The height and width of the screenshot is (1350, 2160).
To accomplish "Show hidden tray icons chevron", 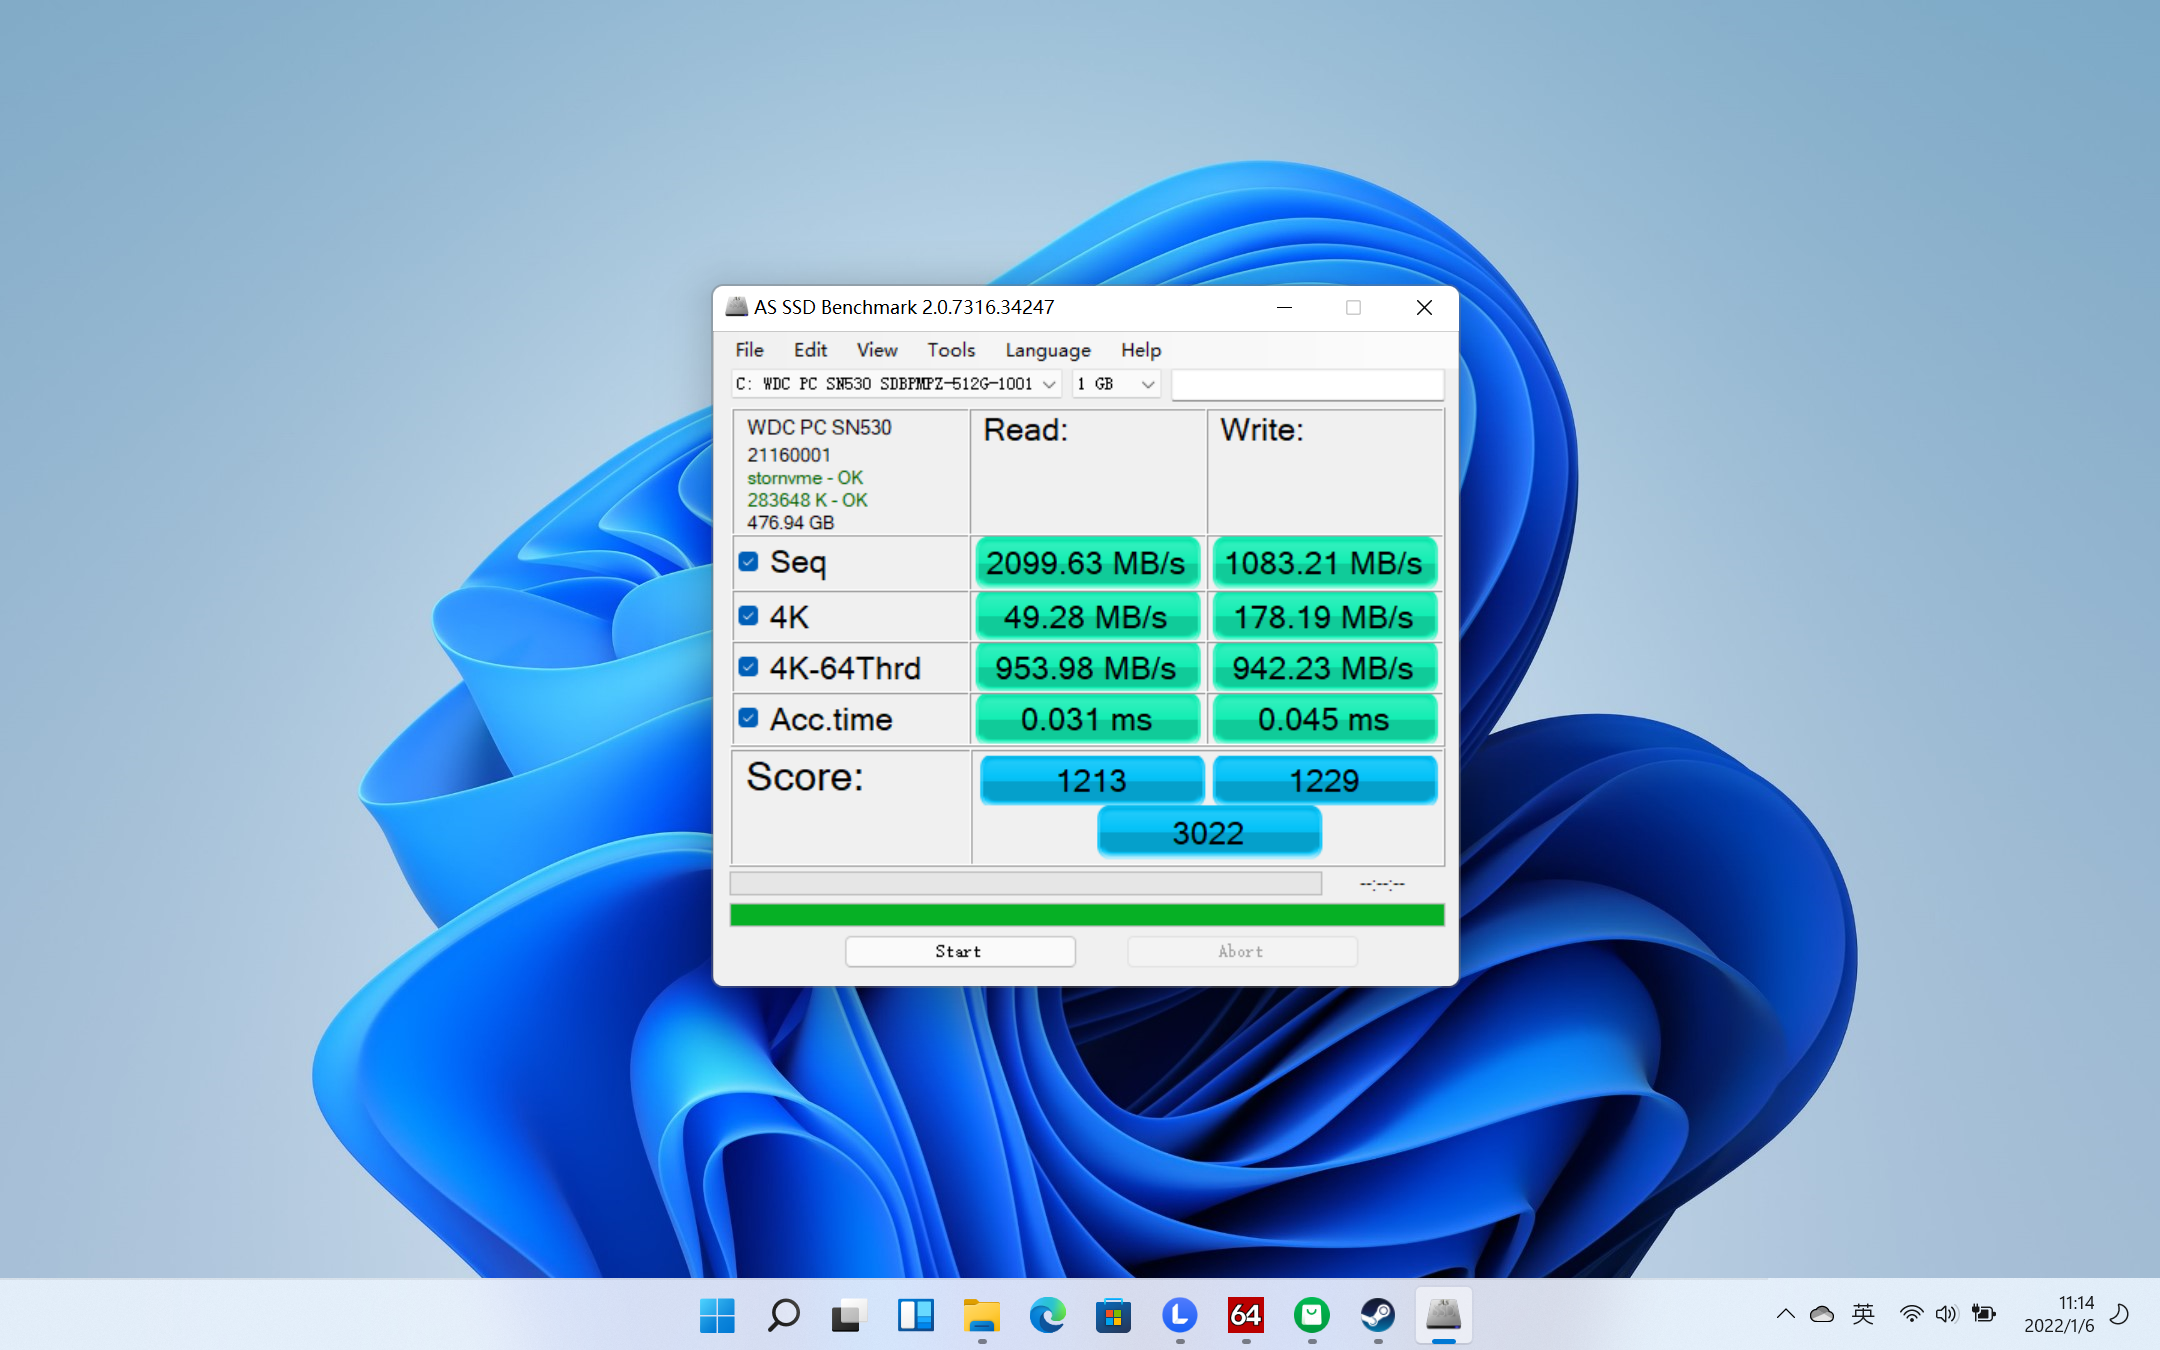I will 1785,1314.
